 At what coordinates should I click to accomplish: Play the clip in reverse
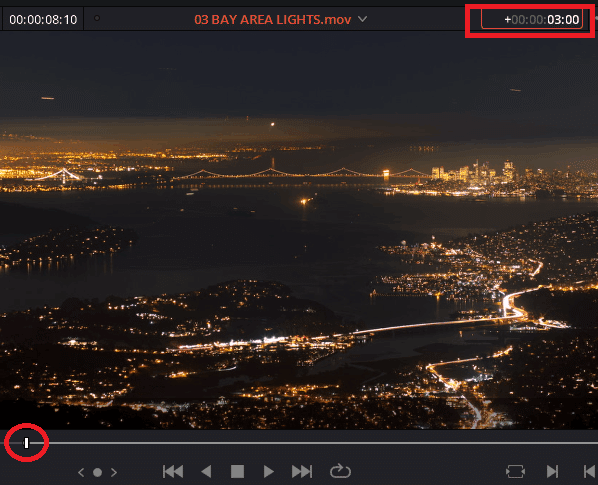pos(206,472)
